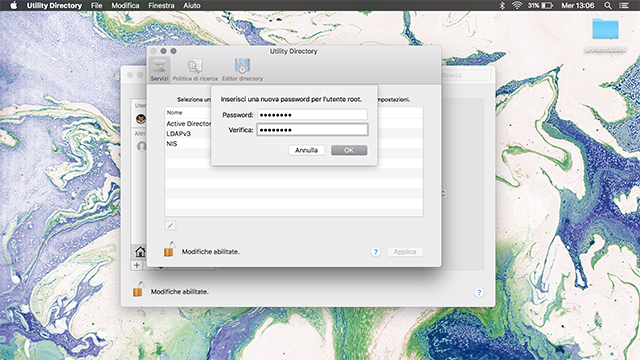This screenshot has width=640, height=360.
Task: Open Spotlight search icon
Action: tap(608, 5)
